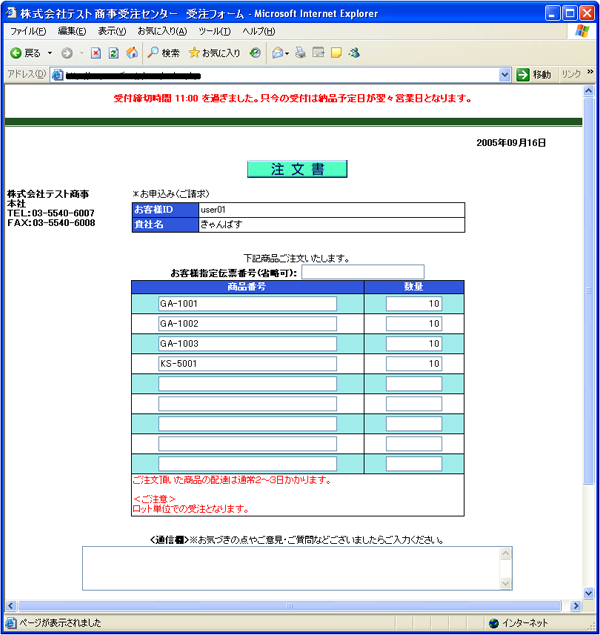This screenshot has height=635, width=600.
Task: Open the ファイル(F) menu
Action: click(29, 32)
